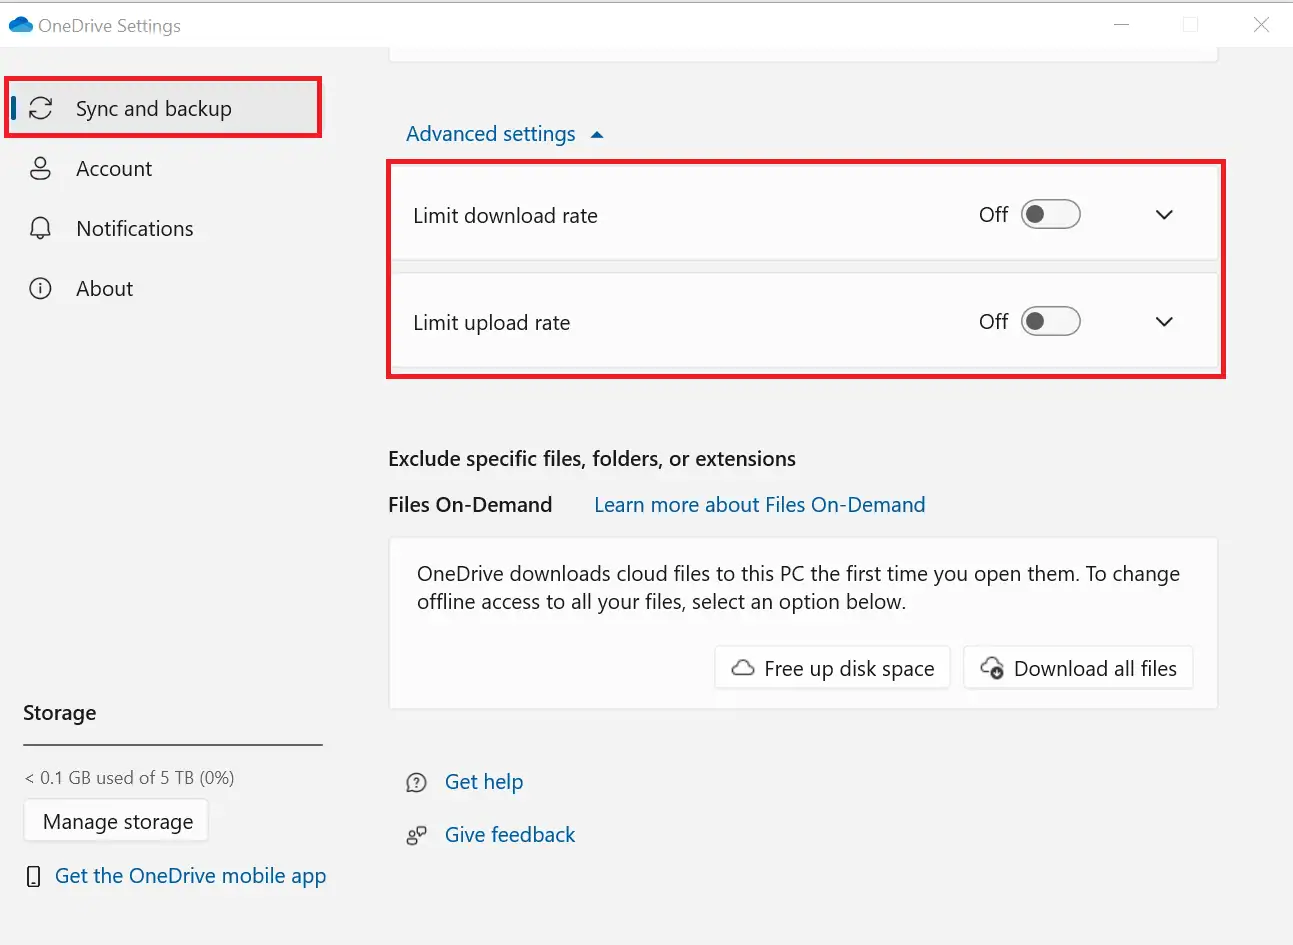Expand the Limit upload rate chevron

point(1164,321)
